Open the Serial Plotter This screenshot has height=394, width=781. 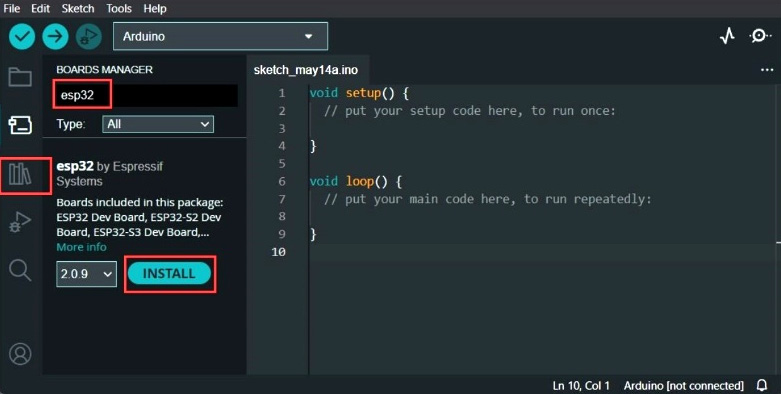(727, 36)
